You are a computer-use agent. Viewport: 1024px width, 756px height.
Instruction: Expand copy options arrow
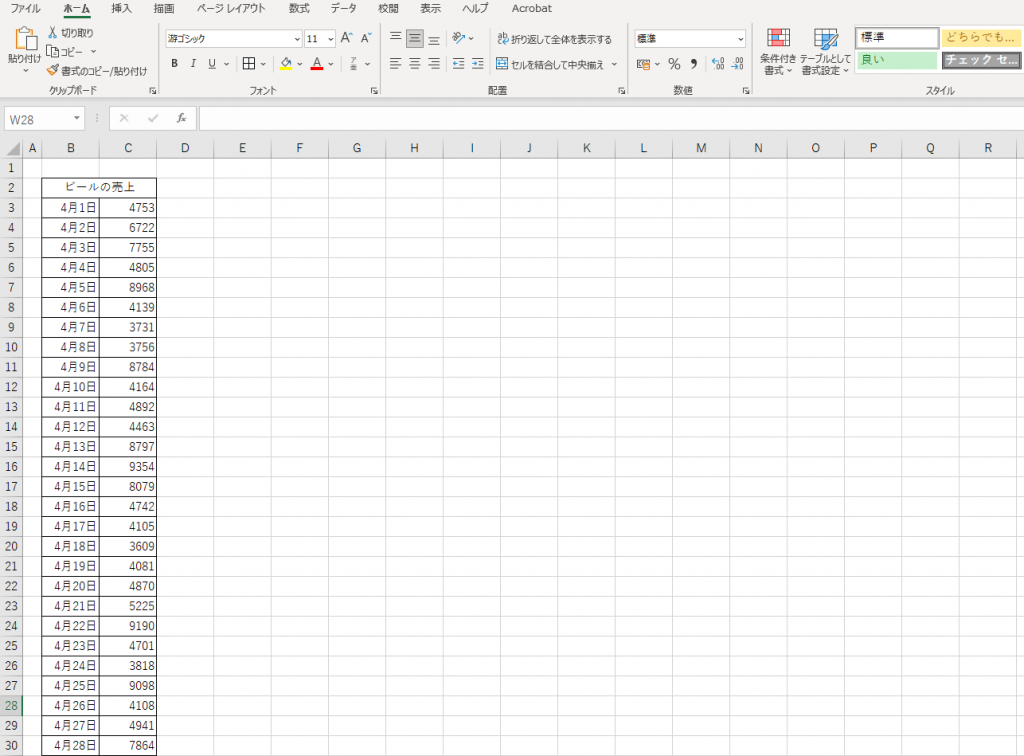93,51
